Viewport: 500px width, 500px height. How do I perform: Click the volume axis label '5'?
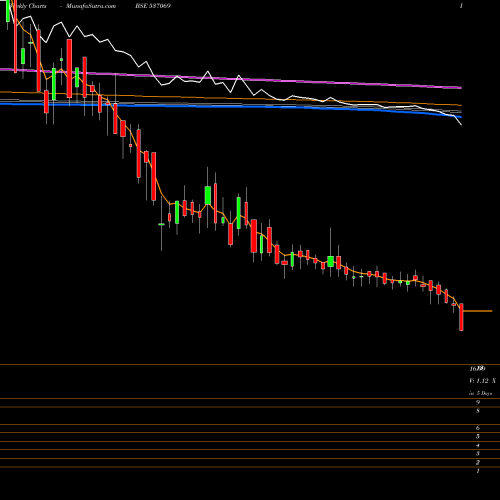coord(478,436)
